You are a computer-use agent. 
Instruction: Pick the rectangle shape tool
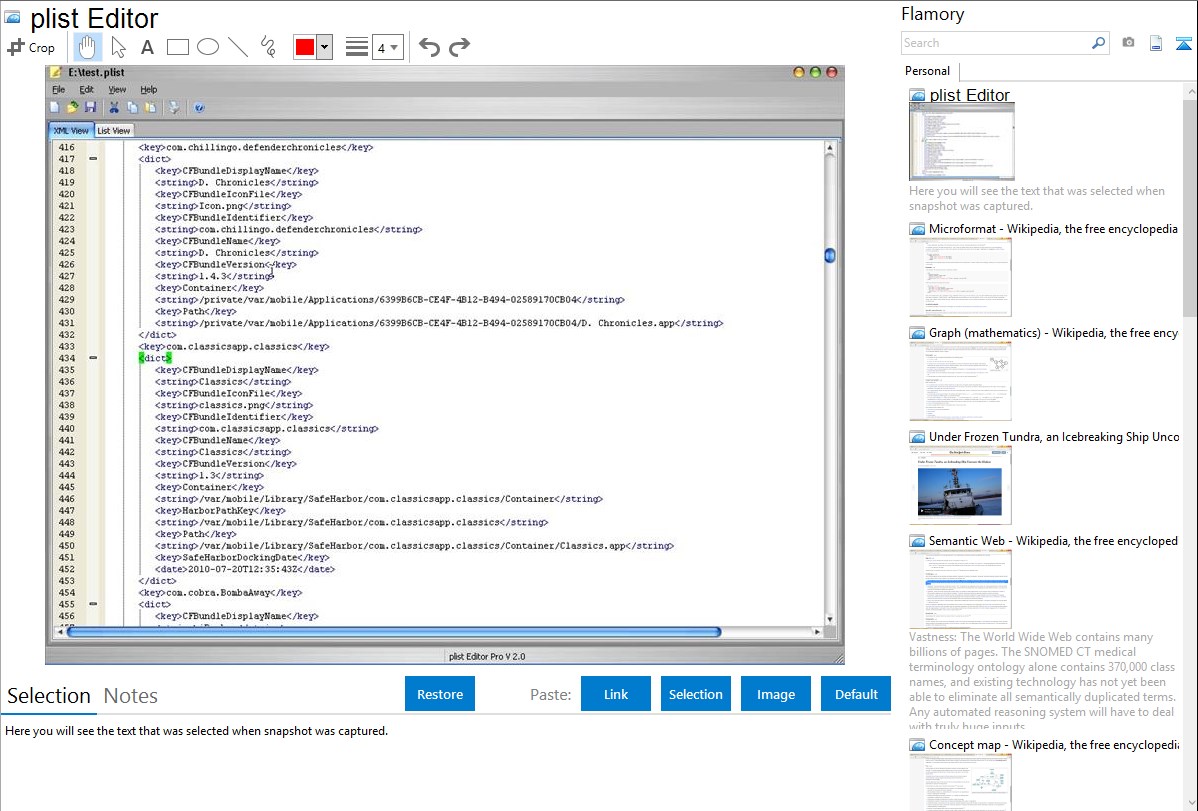pos(177,47)
